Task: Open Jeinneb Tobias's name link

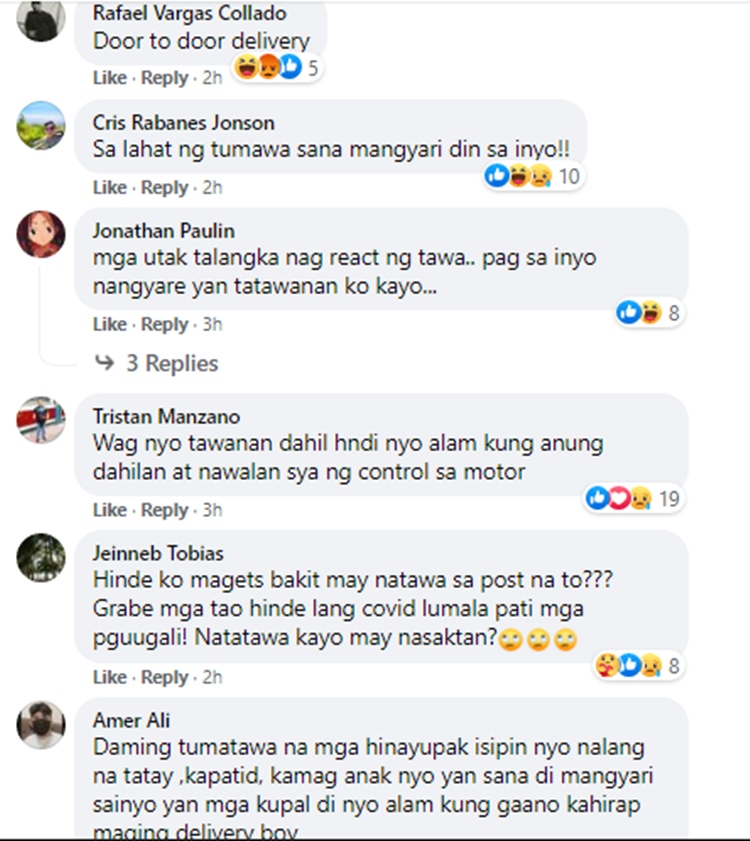Action: tap(158, 553)
